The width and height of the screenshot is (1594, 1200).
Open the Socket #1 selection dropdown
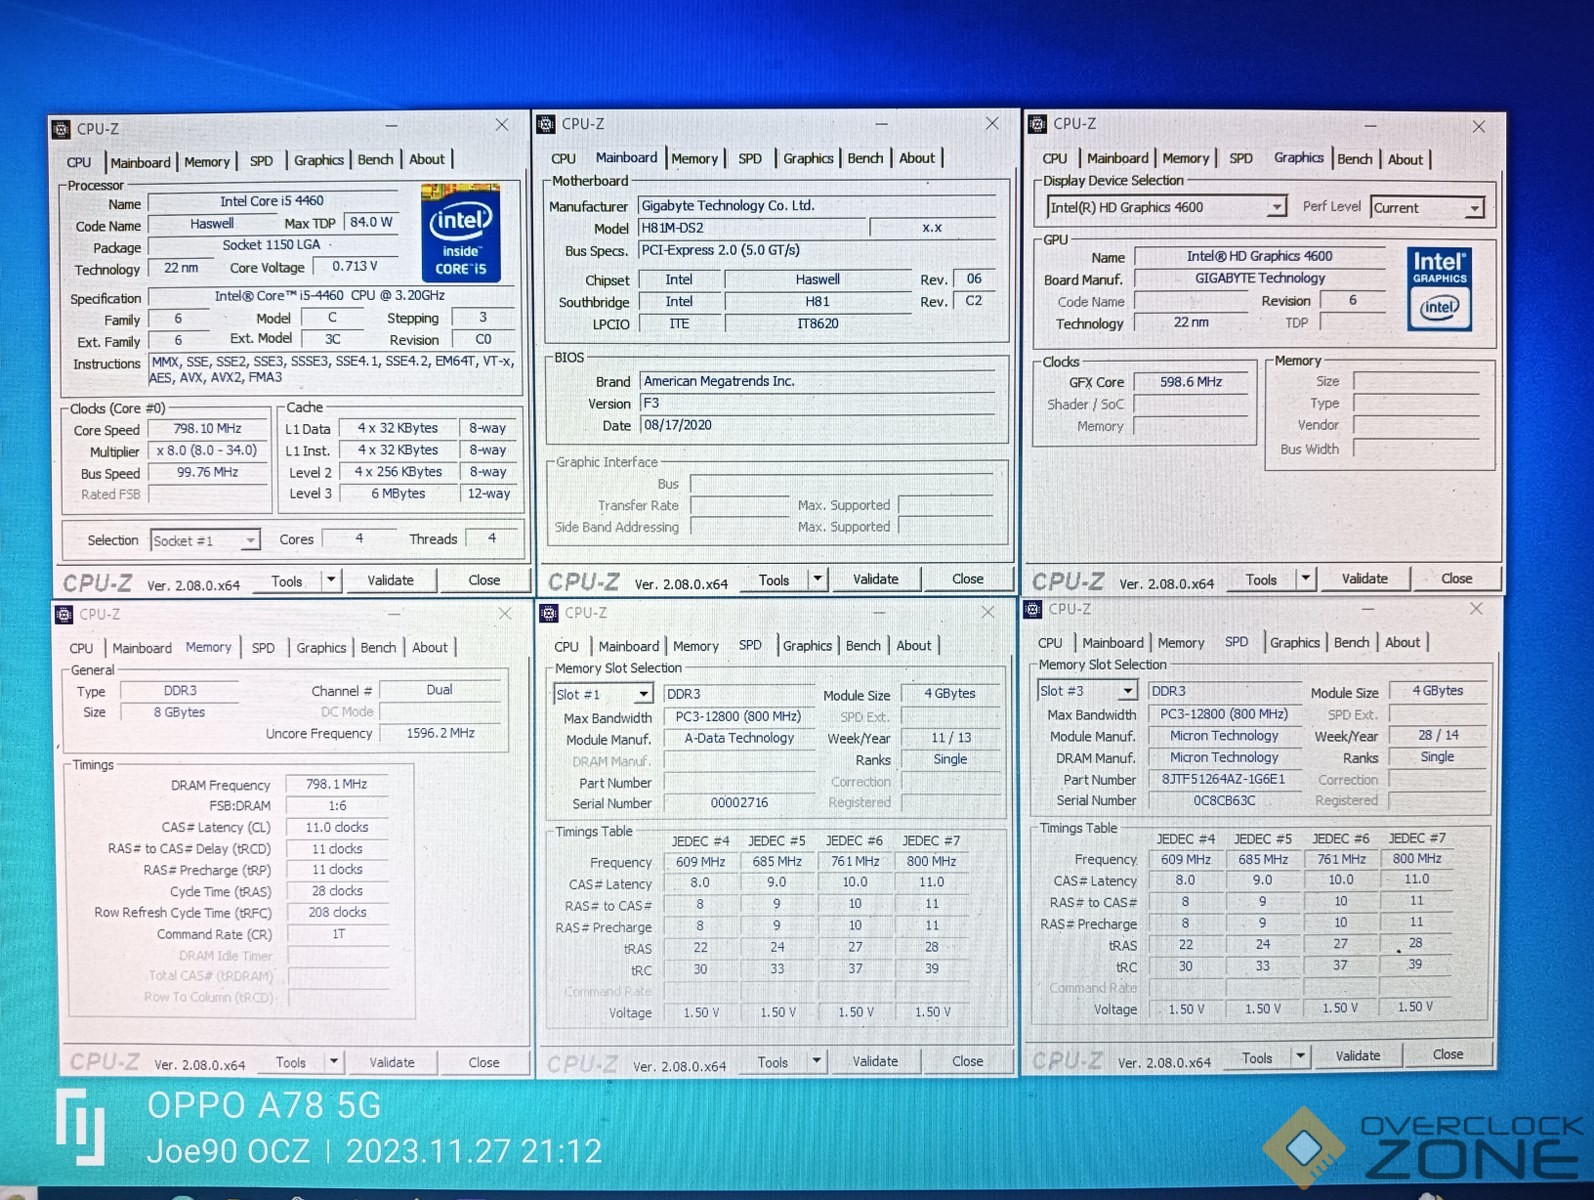(x=205, y=540)
